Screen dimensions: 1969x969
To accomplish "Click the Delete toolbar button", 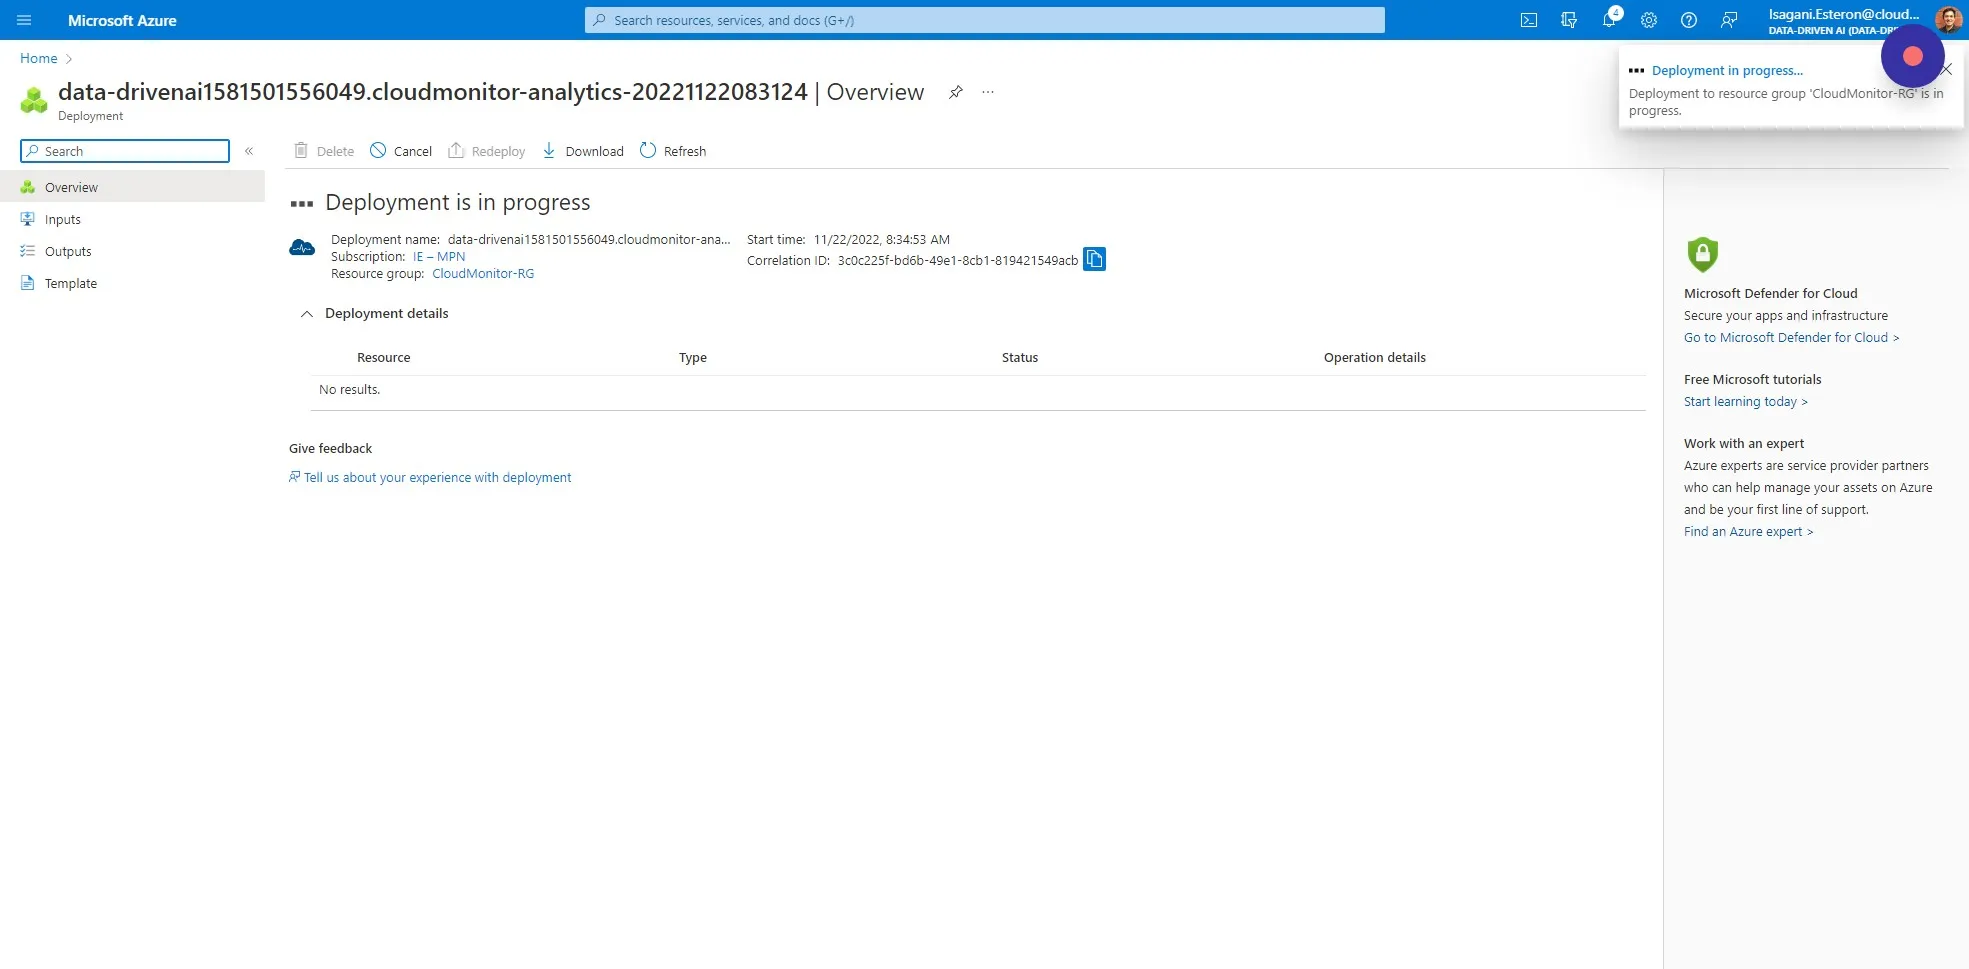I will click(324, 151).
